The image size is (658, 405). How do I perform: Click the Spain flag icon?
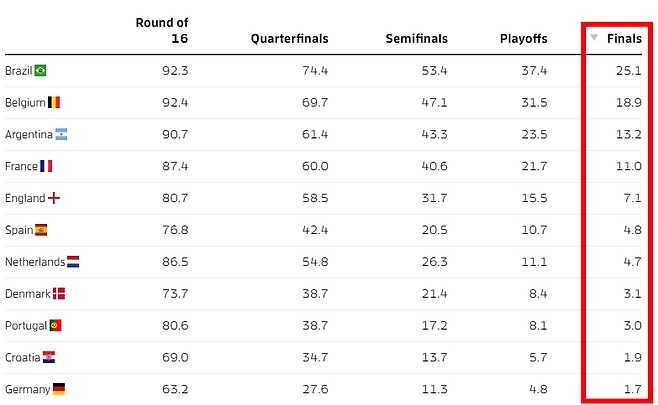tap(41, 230)
